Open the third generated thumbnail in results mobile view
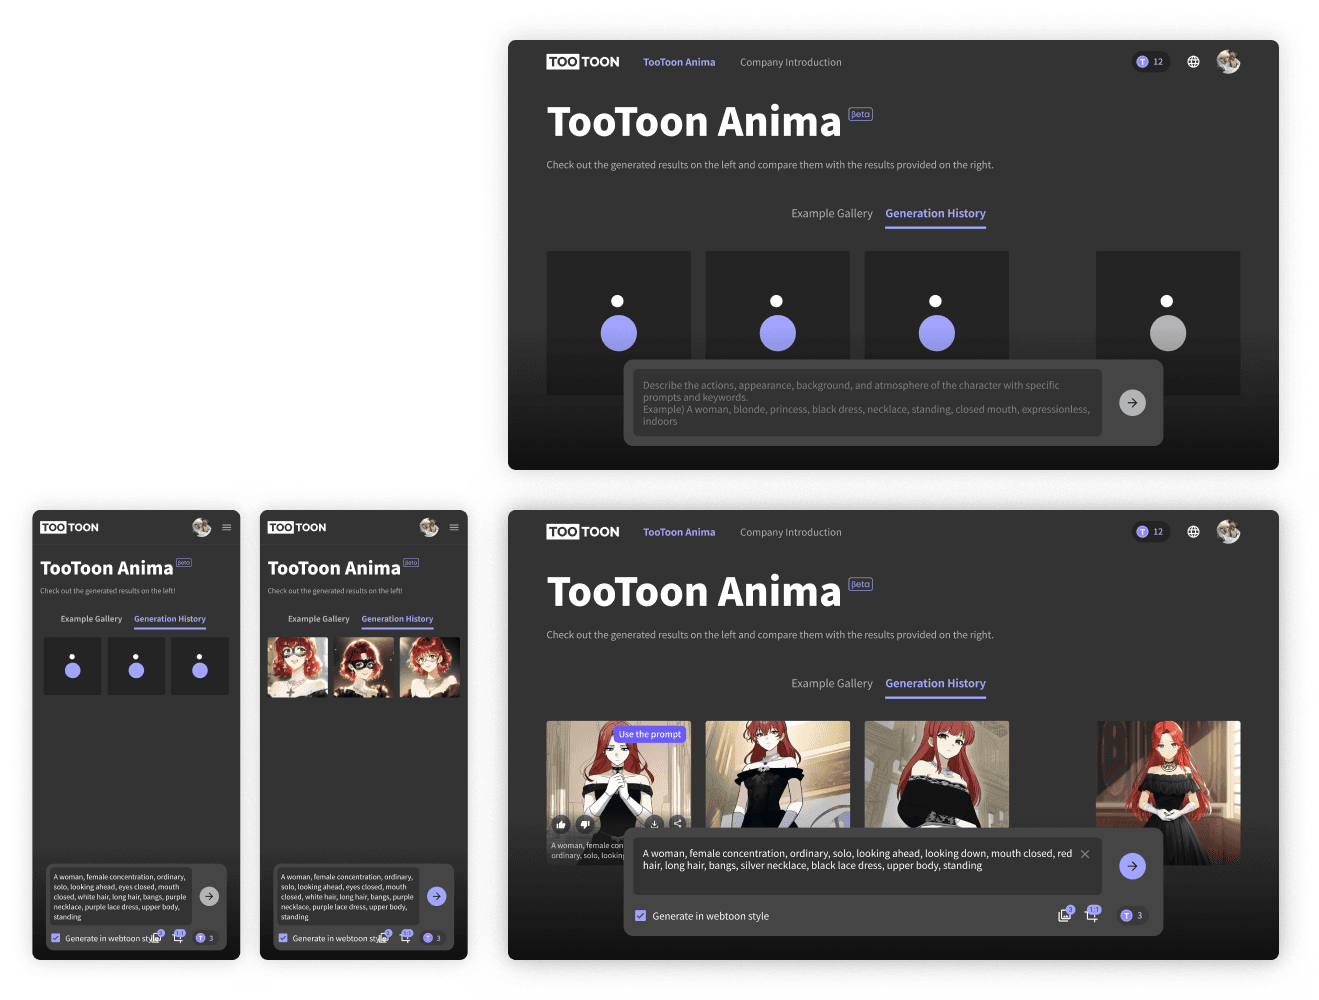This screenshot has width=1319, height=1000. pos(430,667)
